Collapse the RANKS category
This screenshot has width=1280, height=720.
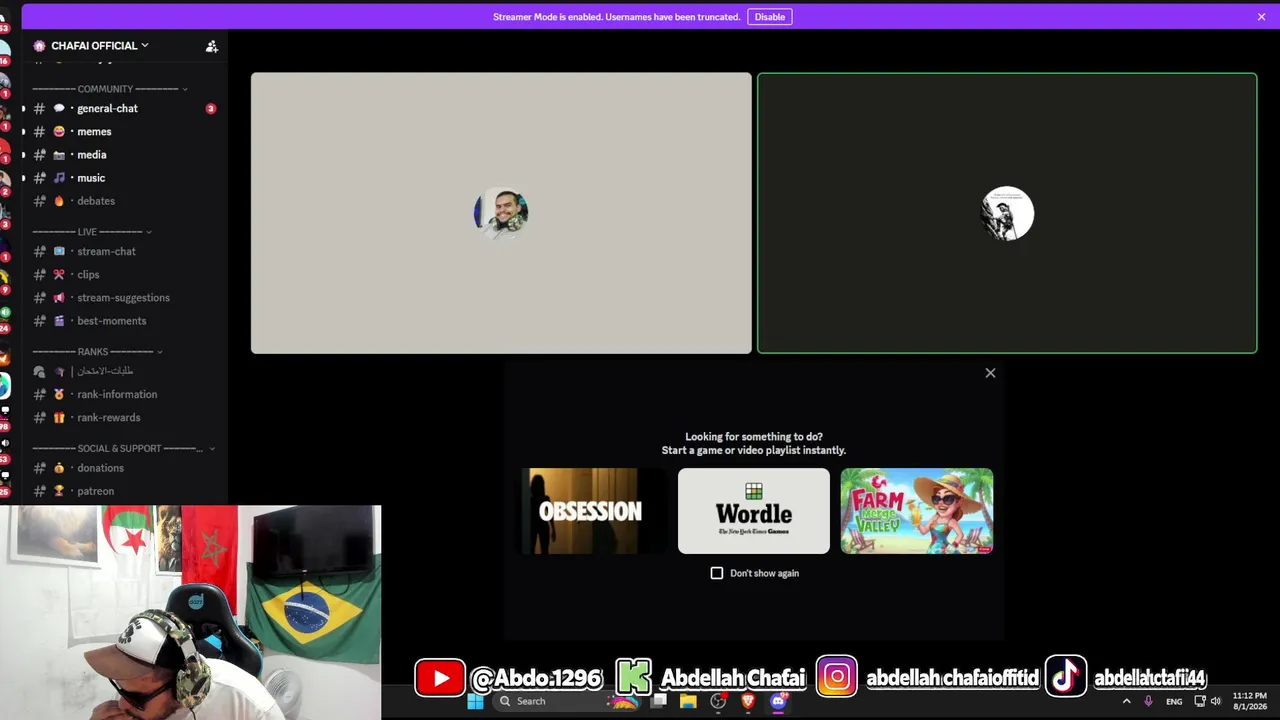coord(97,352)
